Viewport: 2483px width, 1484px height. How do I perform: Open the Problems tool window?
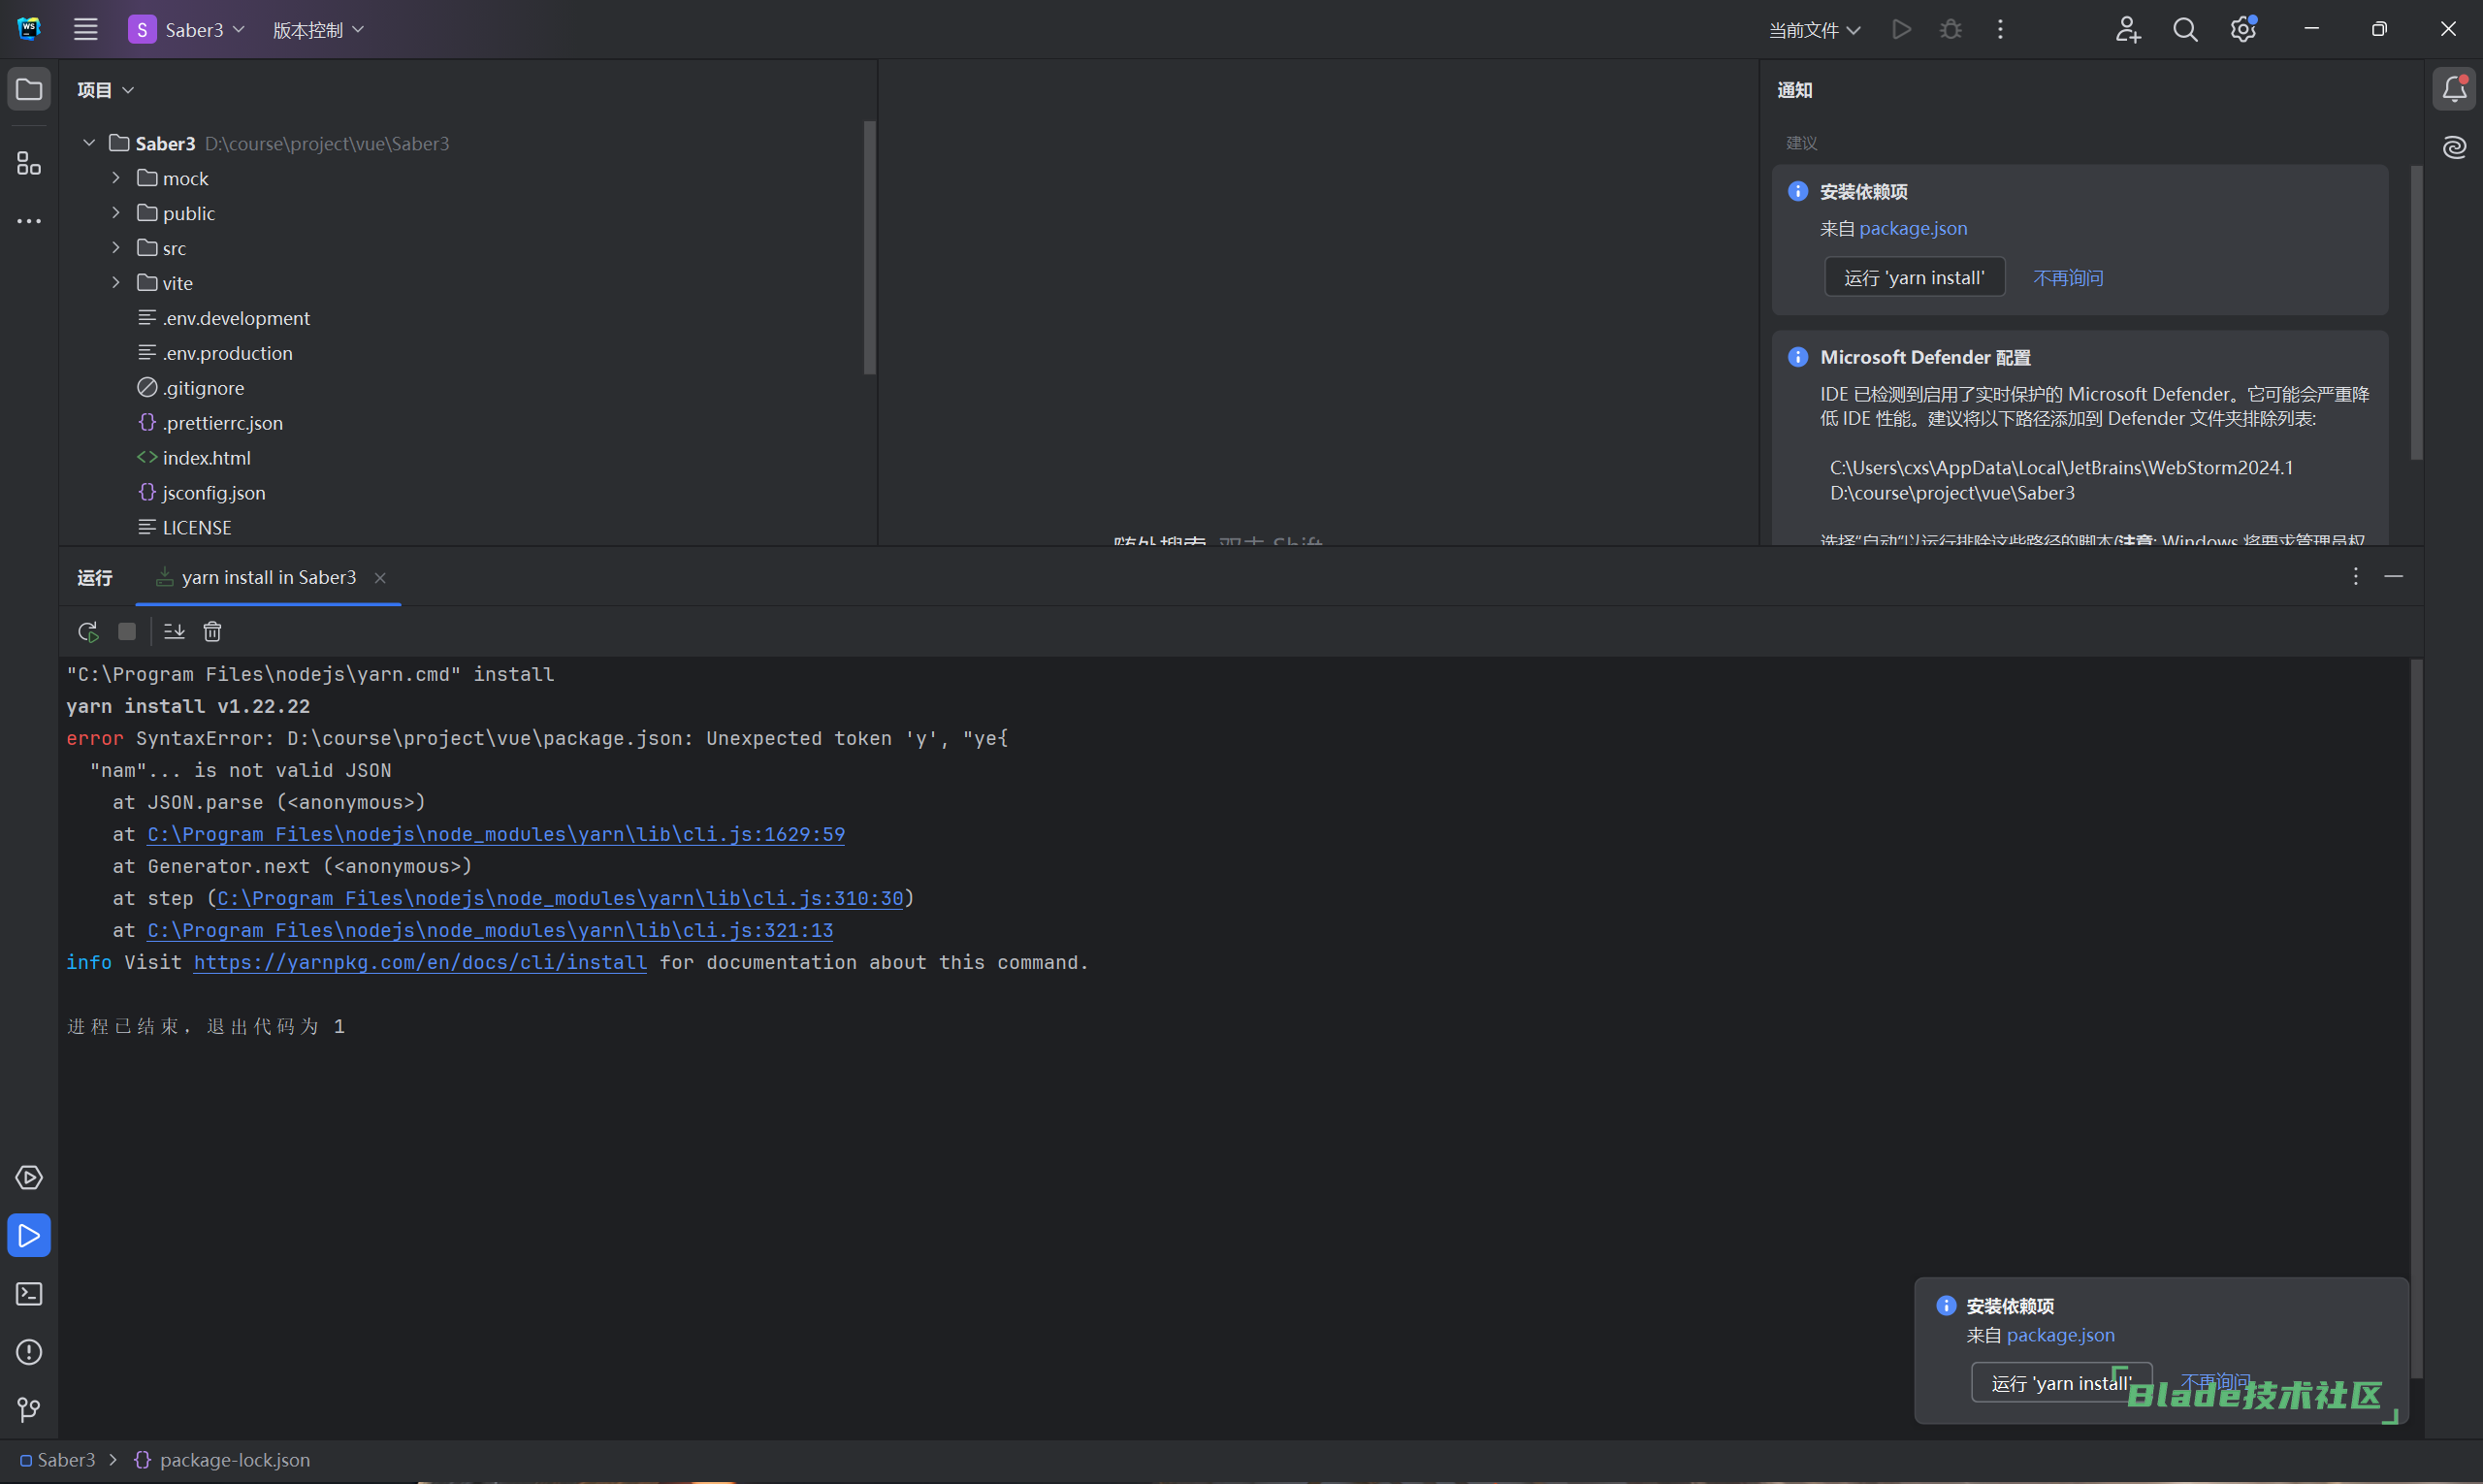pos(29,1352)
